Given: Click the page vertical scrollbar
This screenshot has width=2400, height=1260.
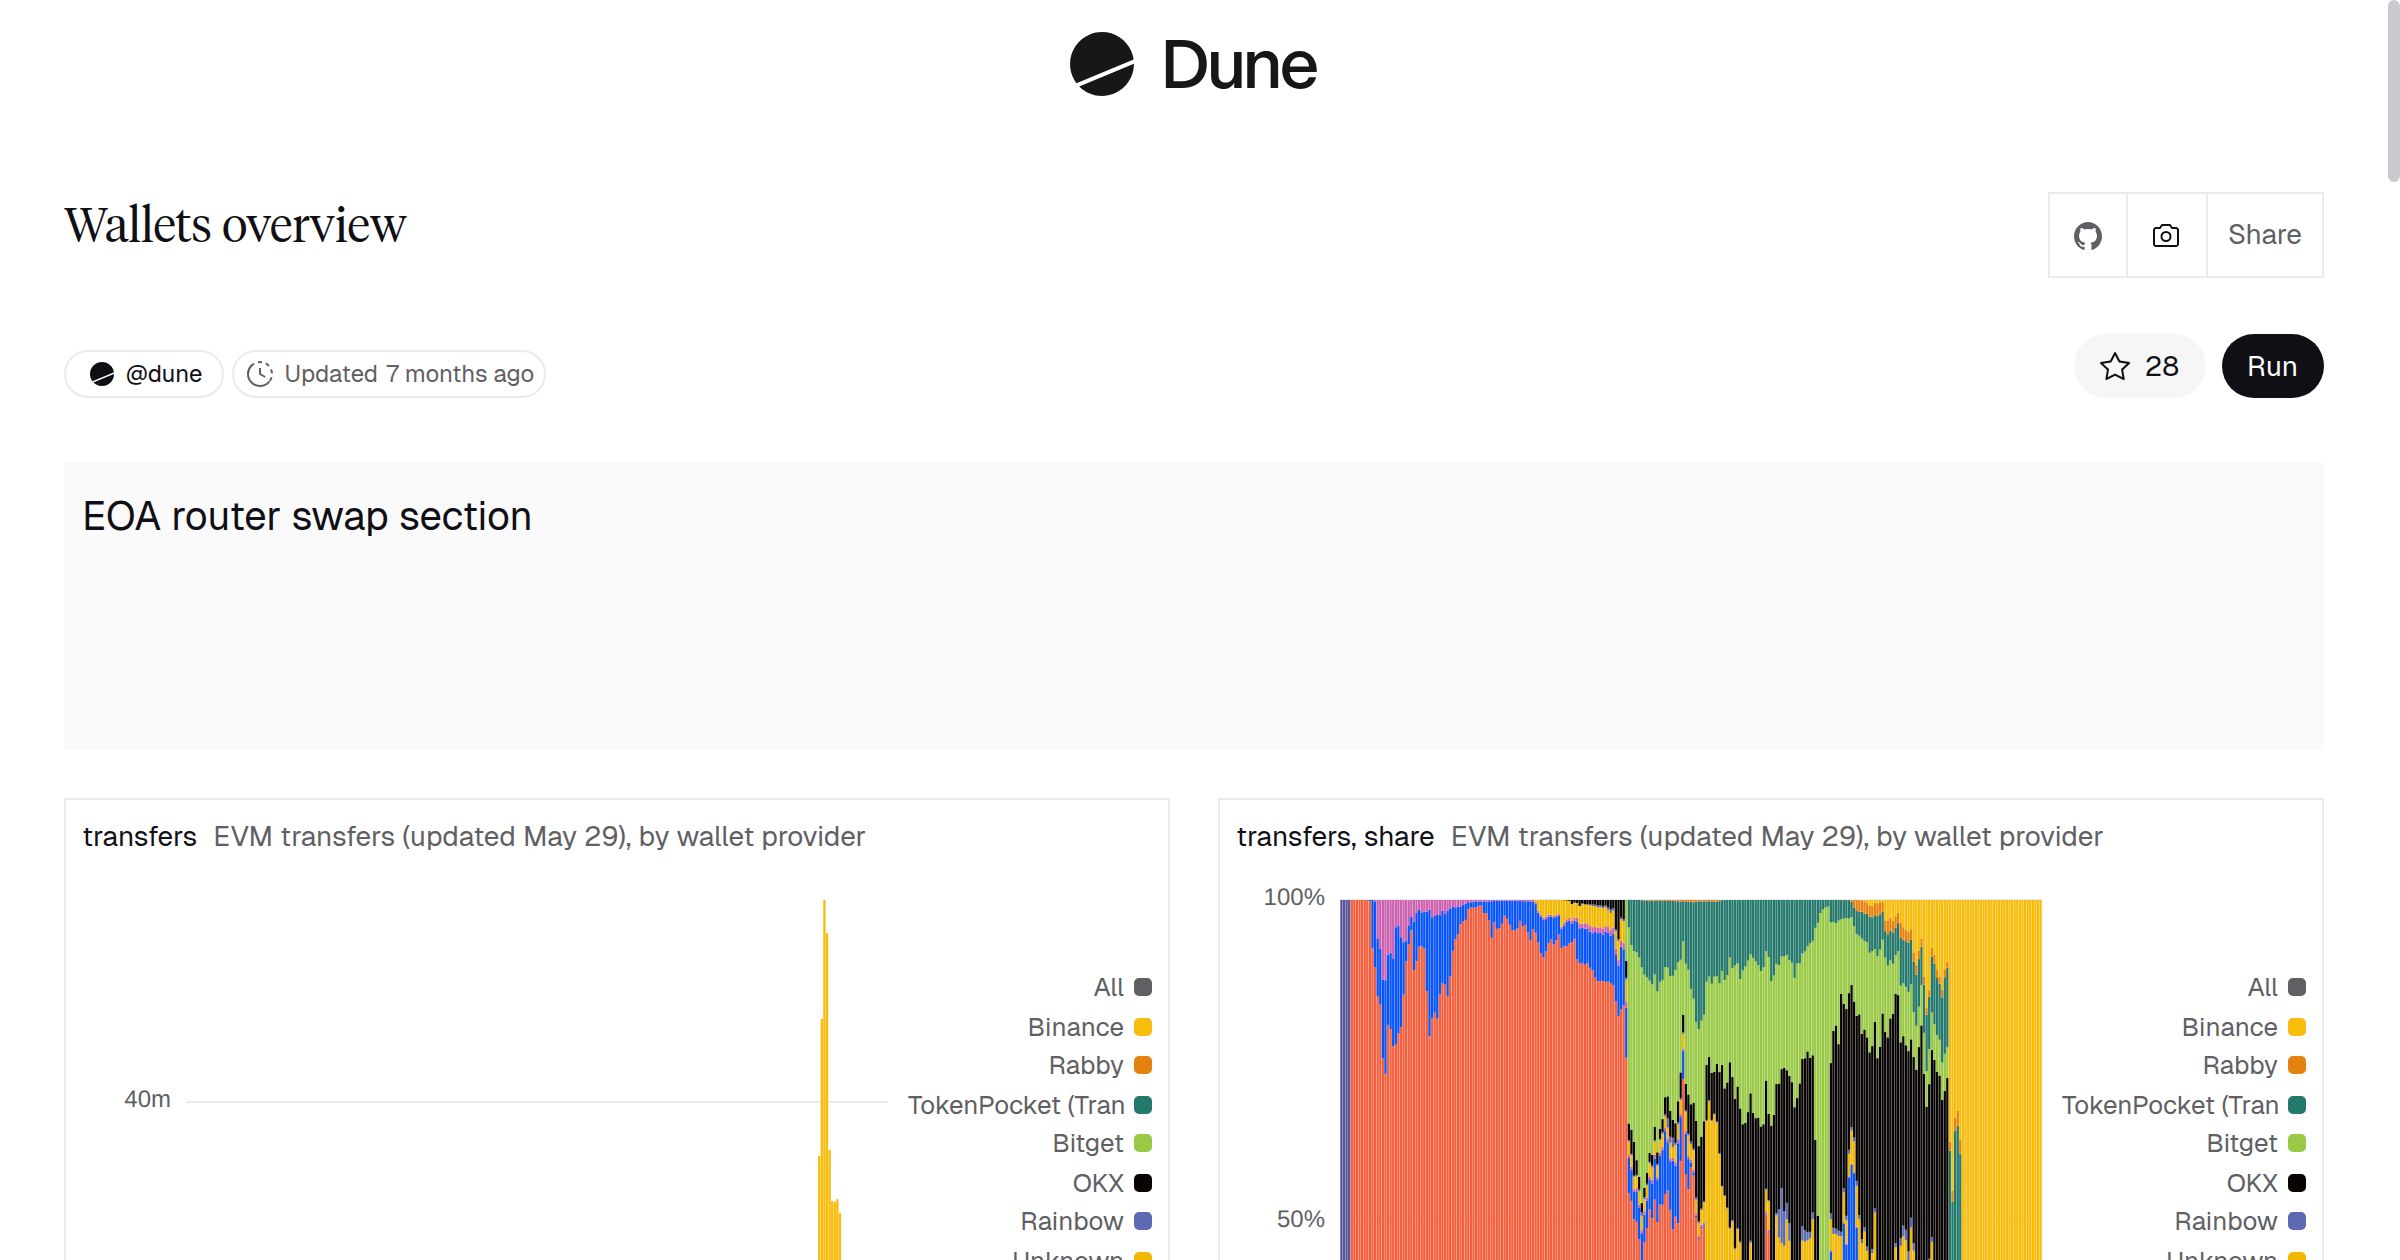Looking at the screenshot, I should 2392,90.
